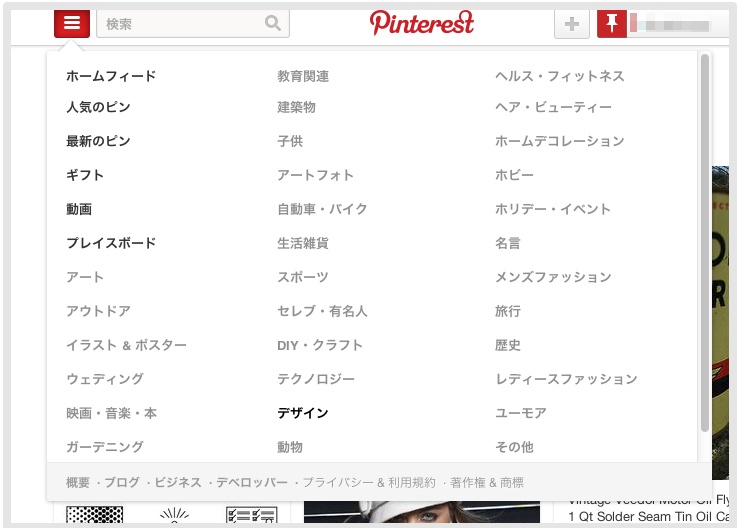The image size is (742, 528).
Task: Choose the 名言 category
Action: point(508,243)
